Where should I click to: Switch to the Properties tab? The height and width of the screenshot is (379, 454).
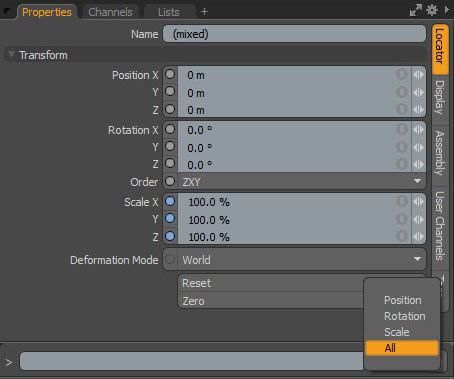pyautogui.click(x=47, y=12)
